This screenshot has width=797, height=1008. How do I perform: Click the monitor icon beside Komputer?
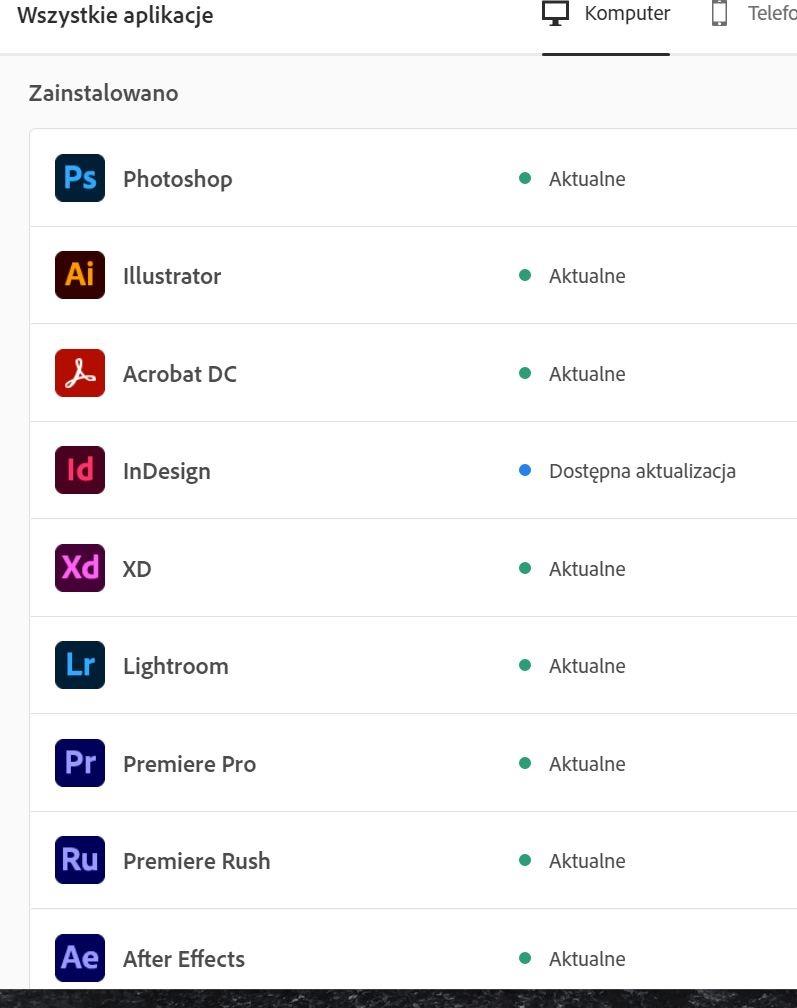pos(555,14)
